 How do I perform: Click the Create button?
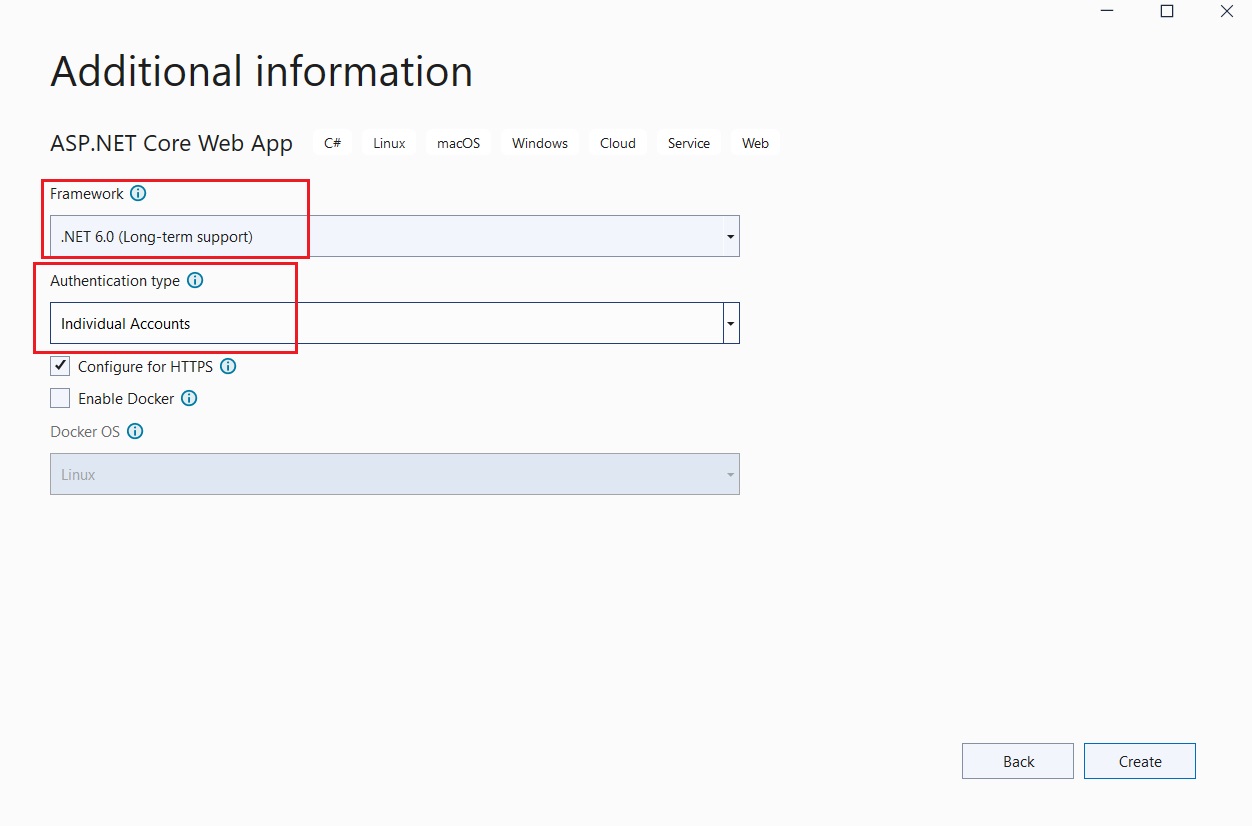point(1140,761)
